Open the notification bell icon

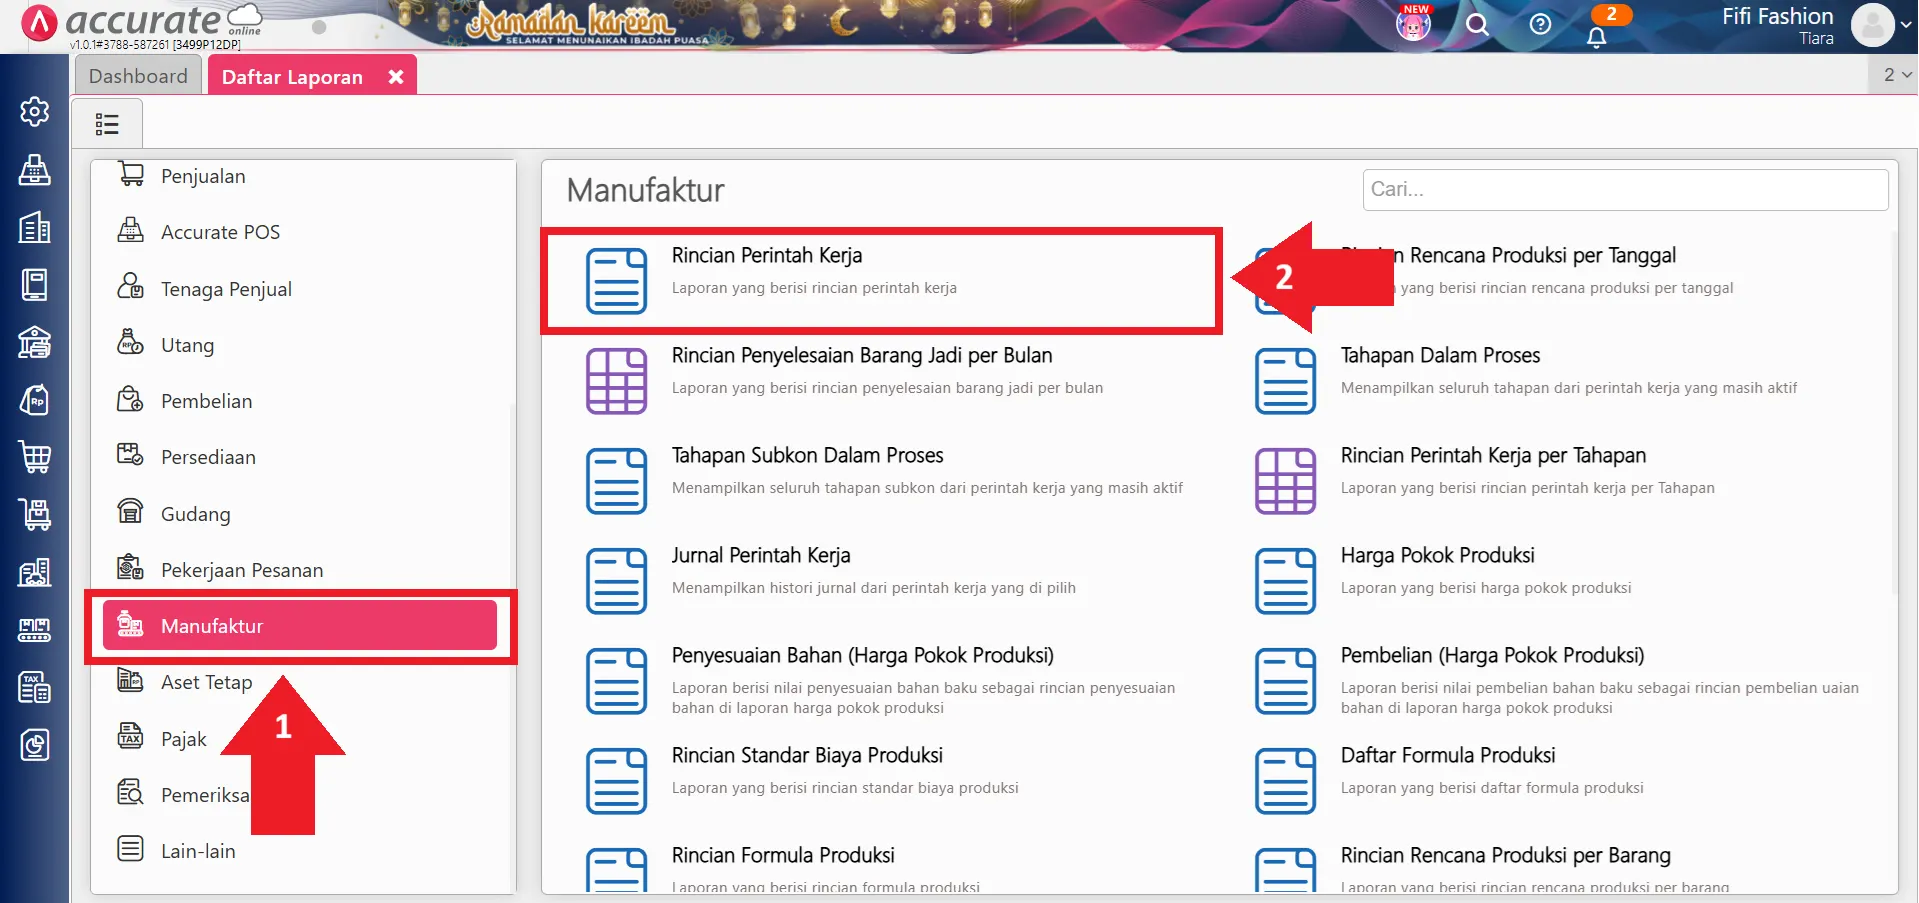pyautogui.click(x=1596, y=37)
